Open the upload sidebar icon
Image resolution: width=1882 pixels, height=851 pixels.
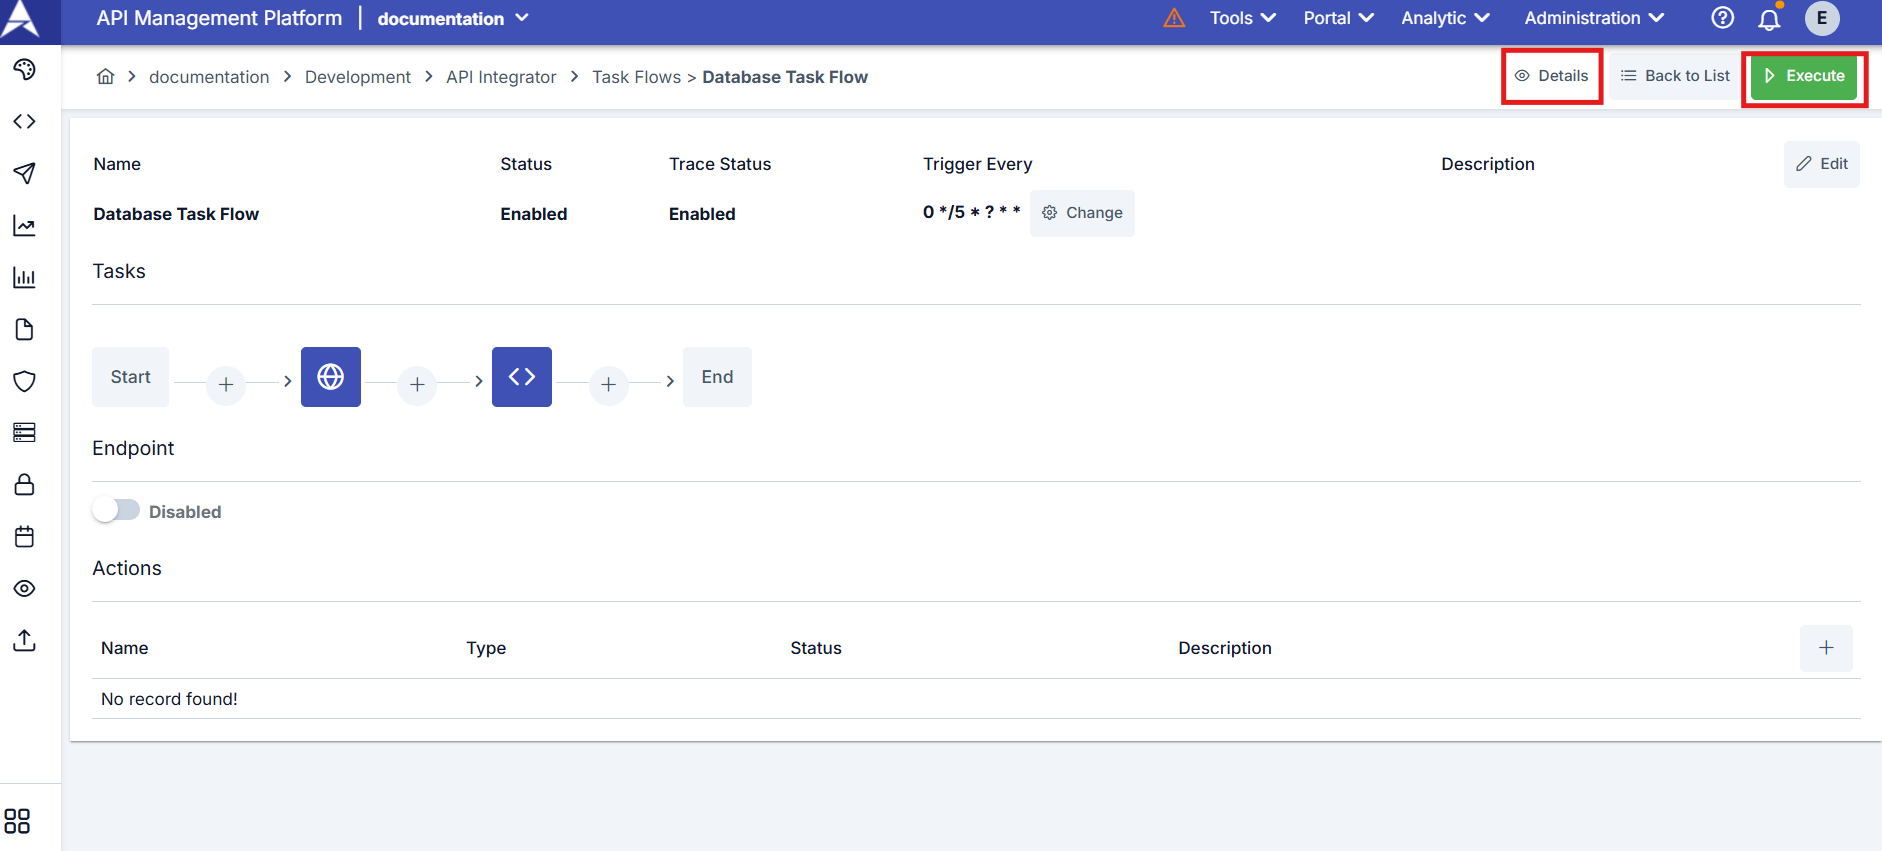click(x=25, y=640)
